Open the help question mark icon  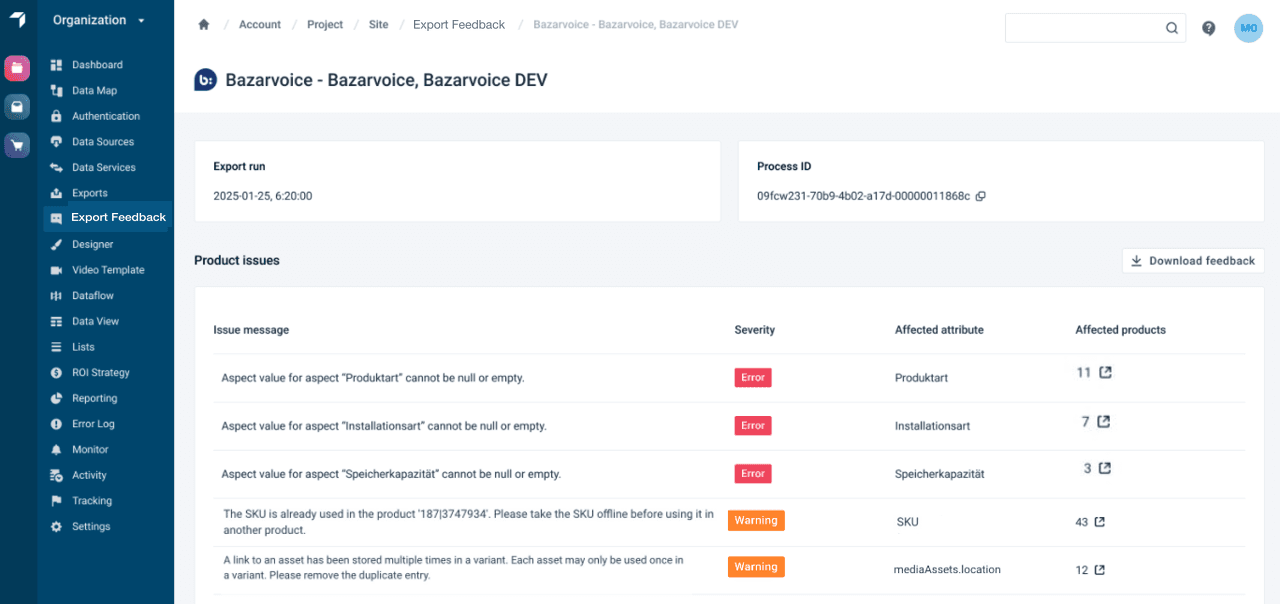coord(1209,28)
